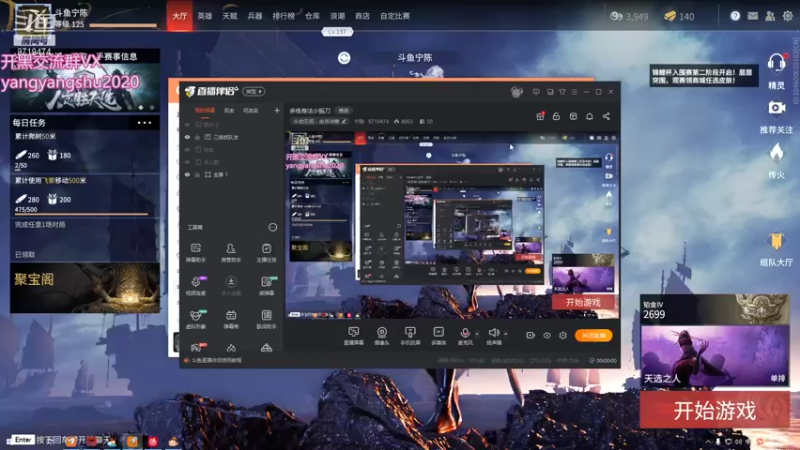
Task: Open the 组队大厅 team lobby
Action: coord(776,249)
